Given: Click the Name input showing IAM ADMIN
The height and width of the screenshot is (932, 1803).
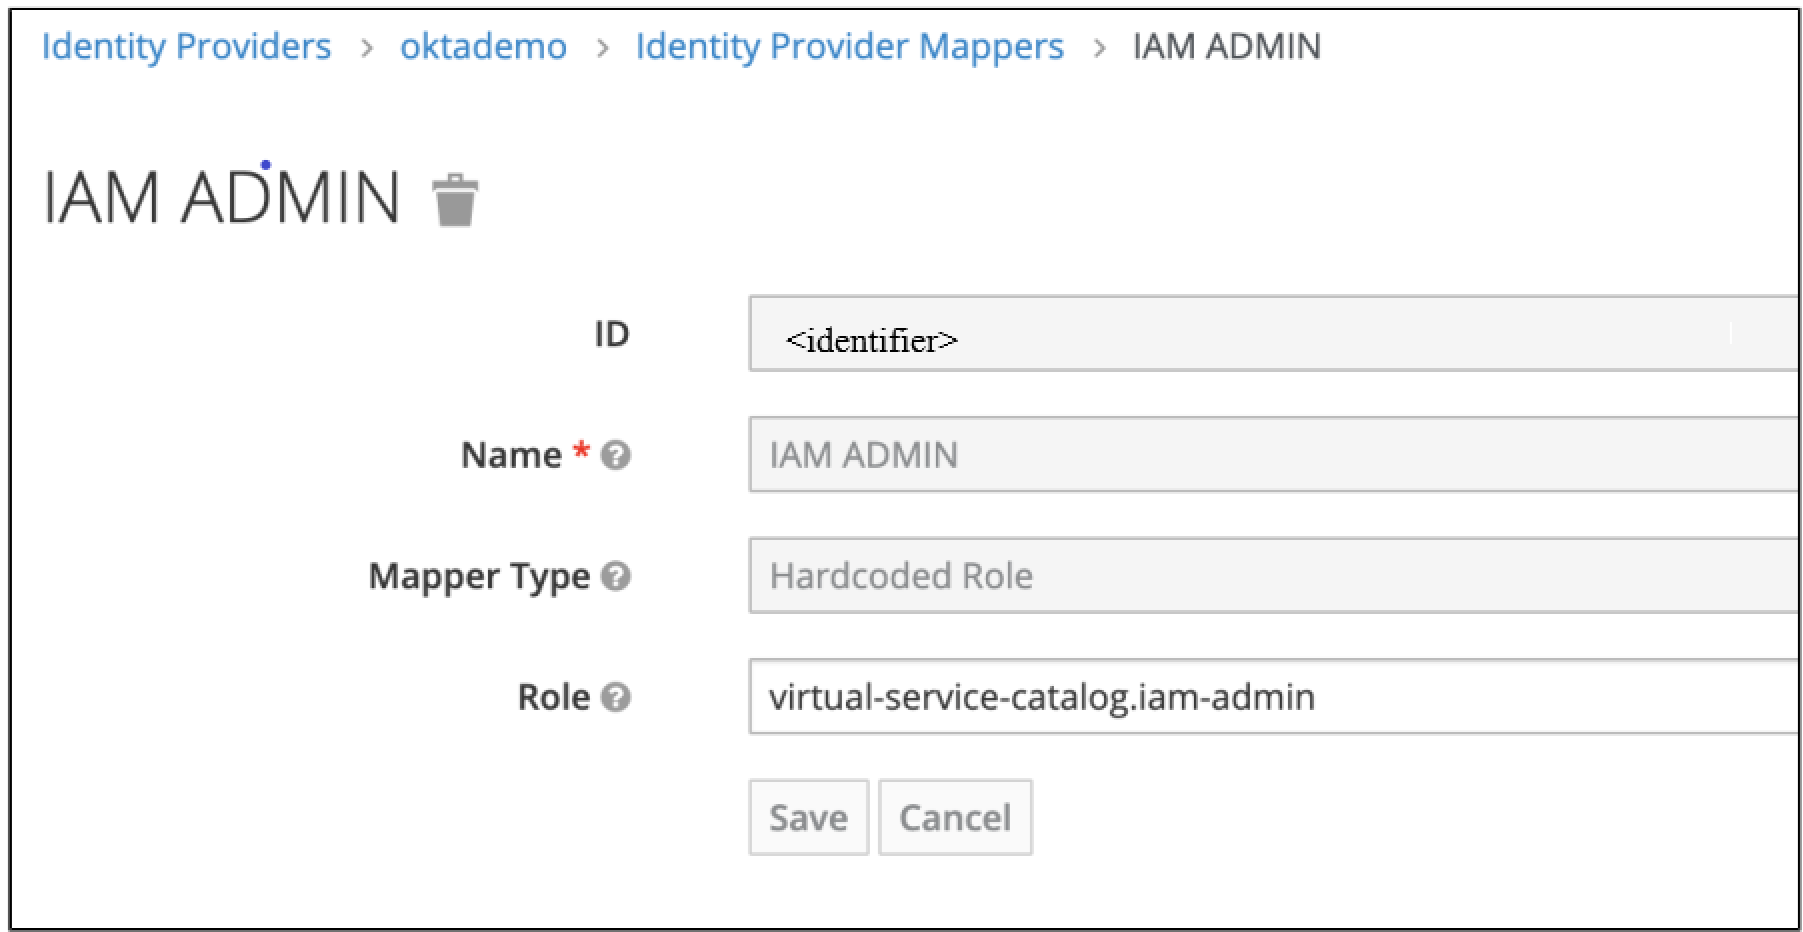Looking at the screenshot, I should click(x=1270, y=455).
